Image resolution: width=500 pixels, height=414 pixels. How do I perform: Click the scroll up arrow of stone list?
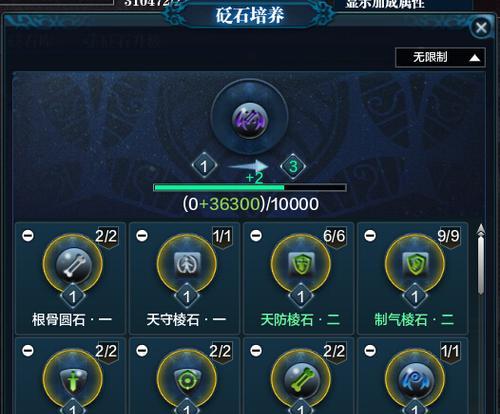point(481,229)
